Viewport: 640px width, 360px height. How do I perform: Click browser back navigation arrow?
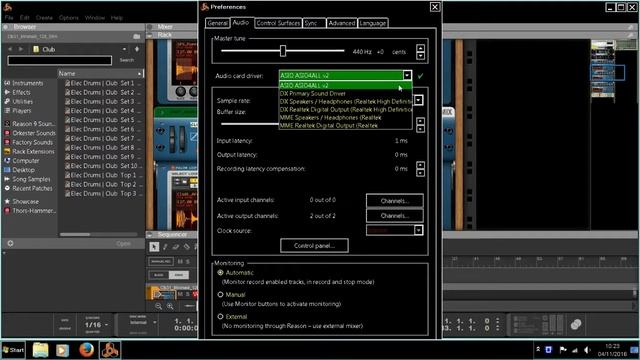[x=11, y=49]
